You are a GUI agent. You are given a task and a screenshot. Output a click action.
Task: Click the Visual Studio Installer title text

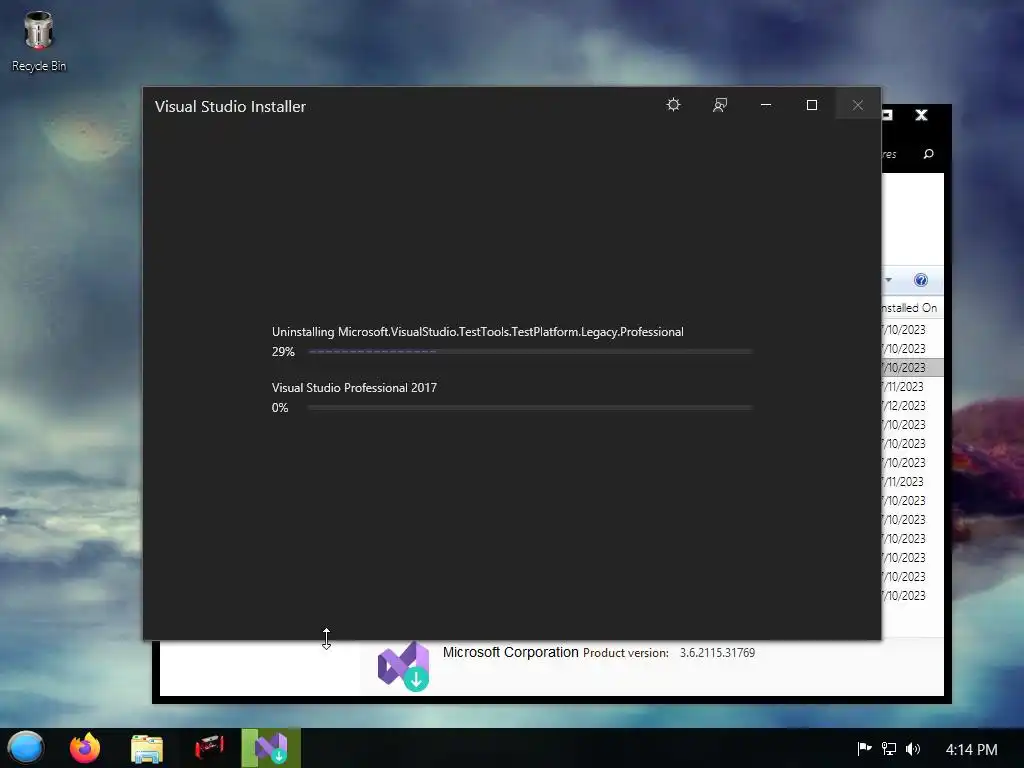(230, 106)
